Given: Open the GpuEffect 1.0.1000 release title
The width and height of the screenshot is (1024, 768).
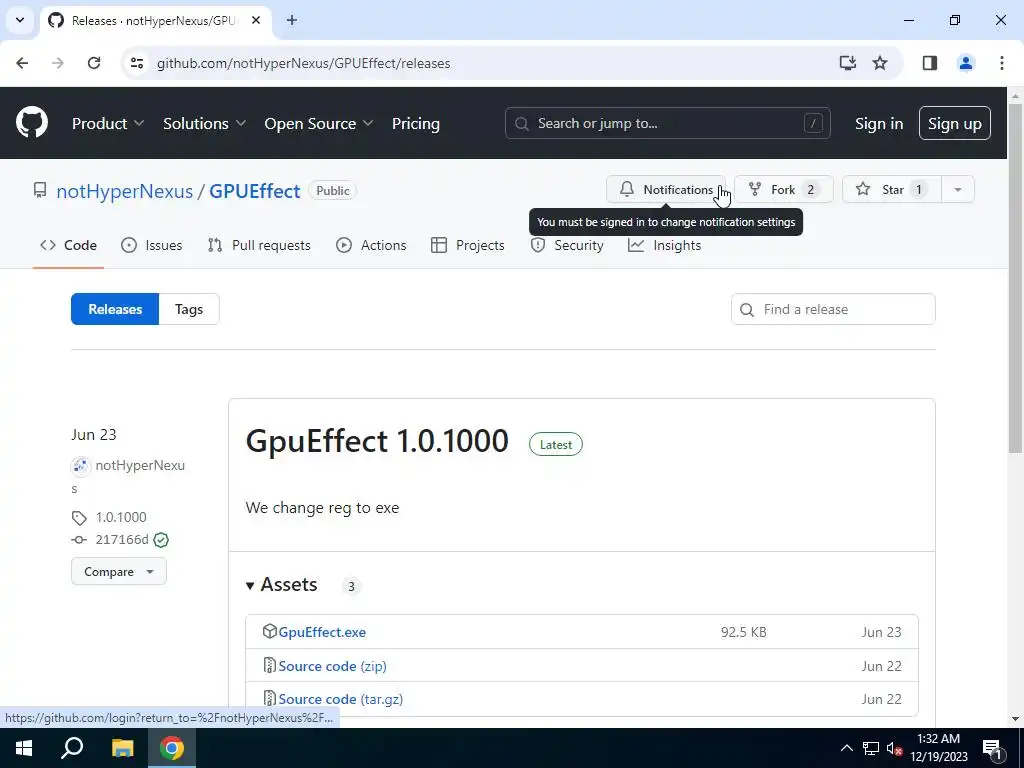Looking at the screenshot, I should click(x=377, y=441).
